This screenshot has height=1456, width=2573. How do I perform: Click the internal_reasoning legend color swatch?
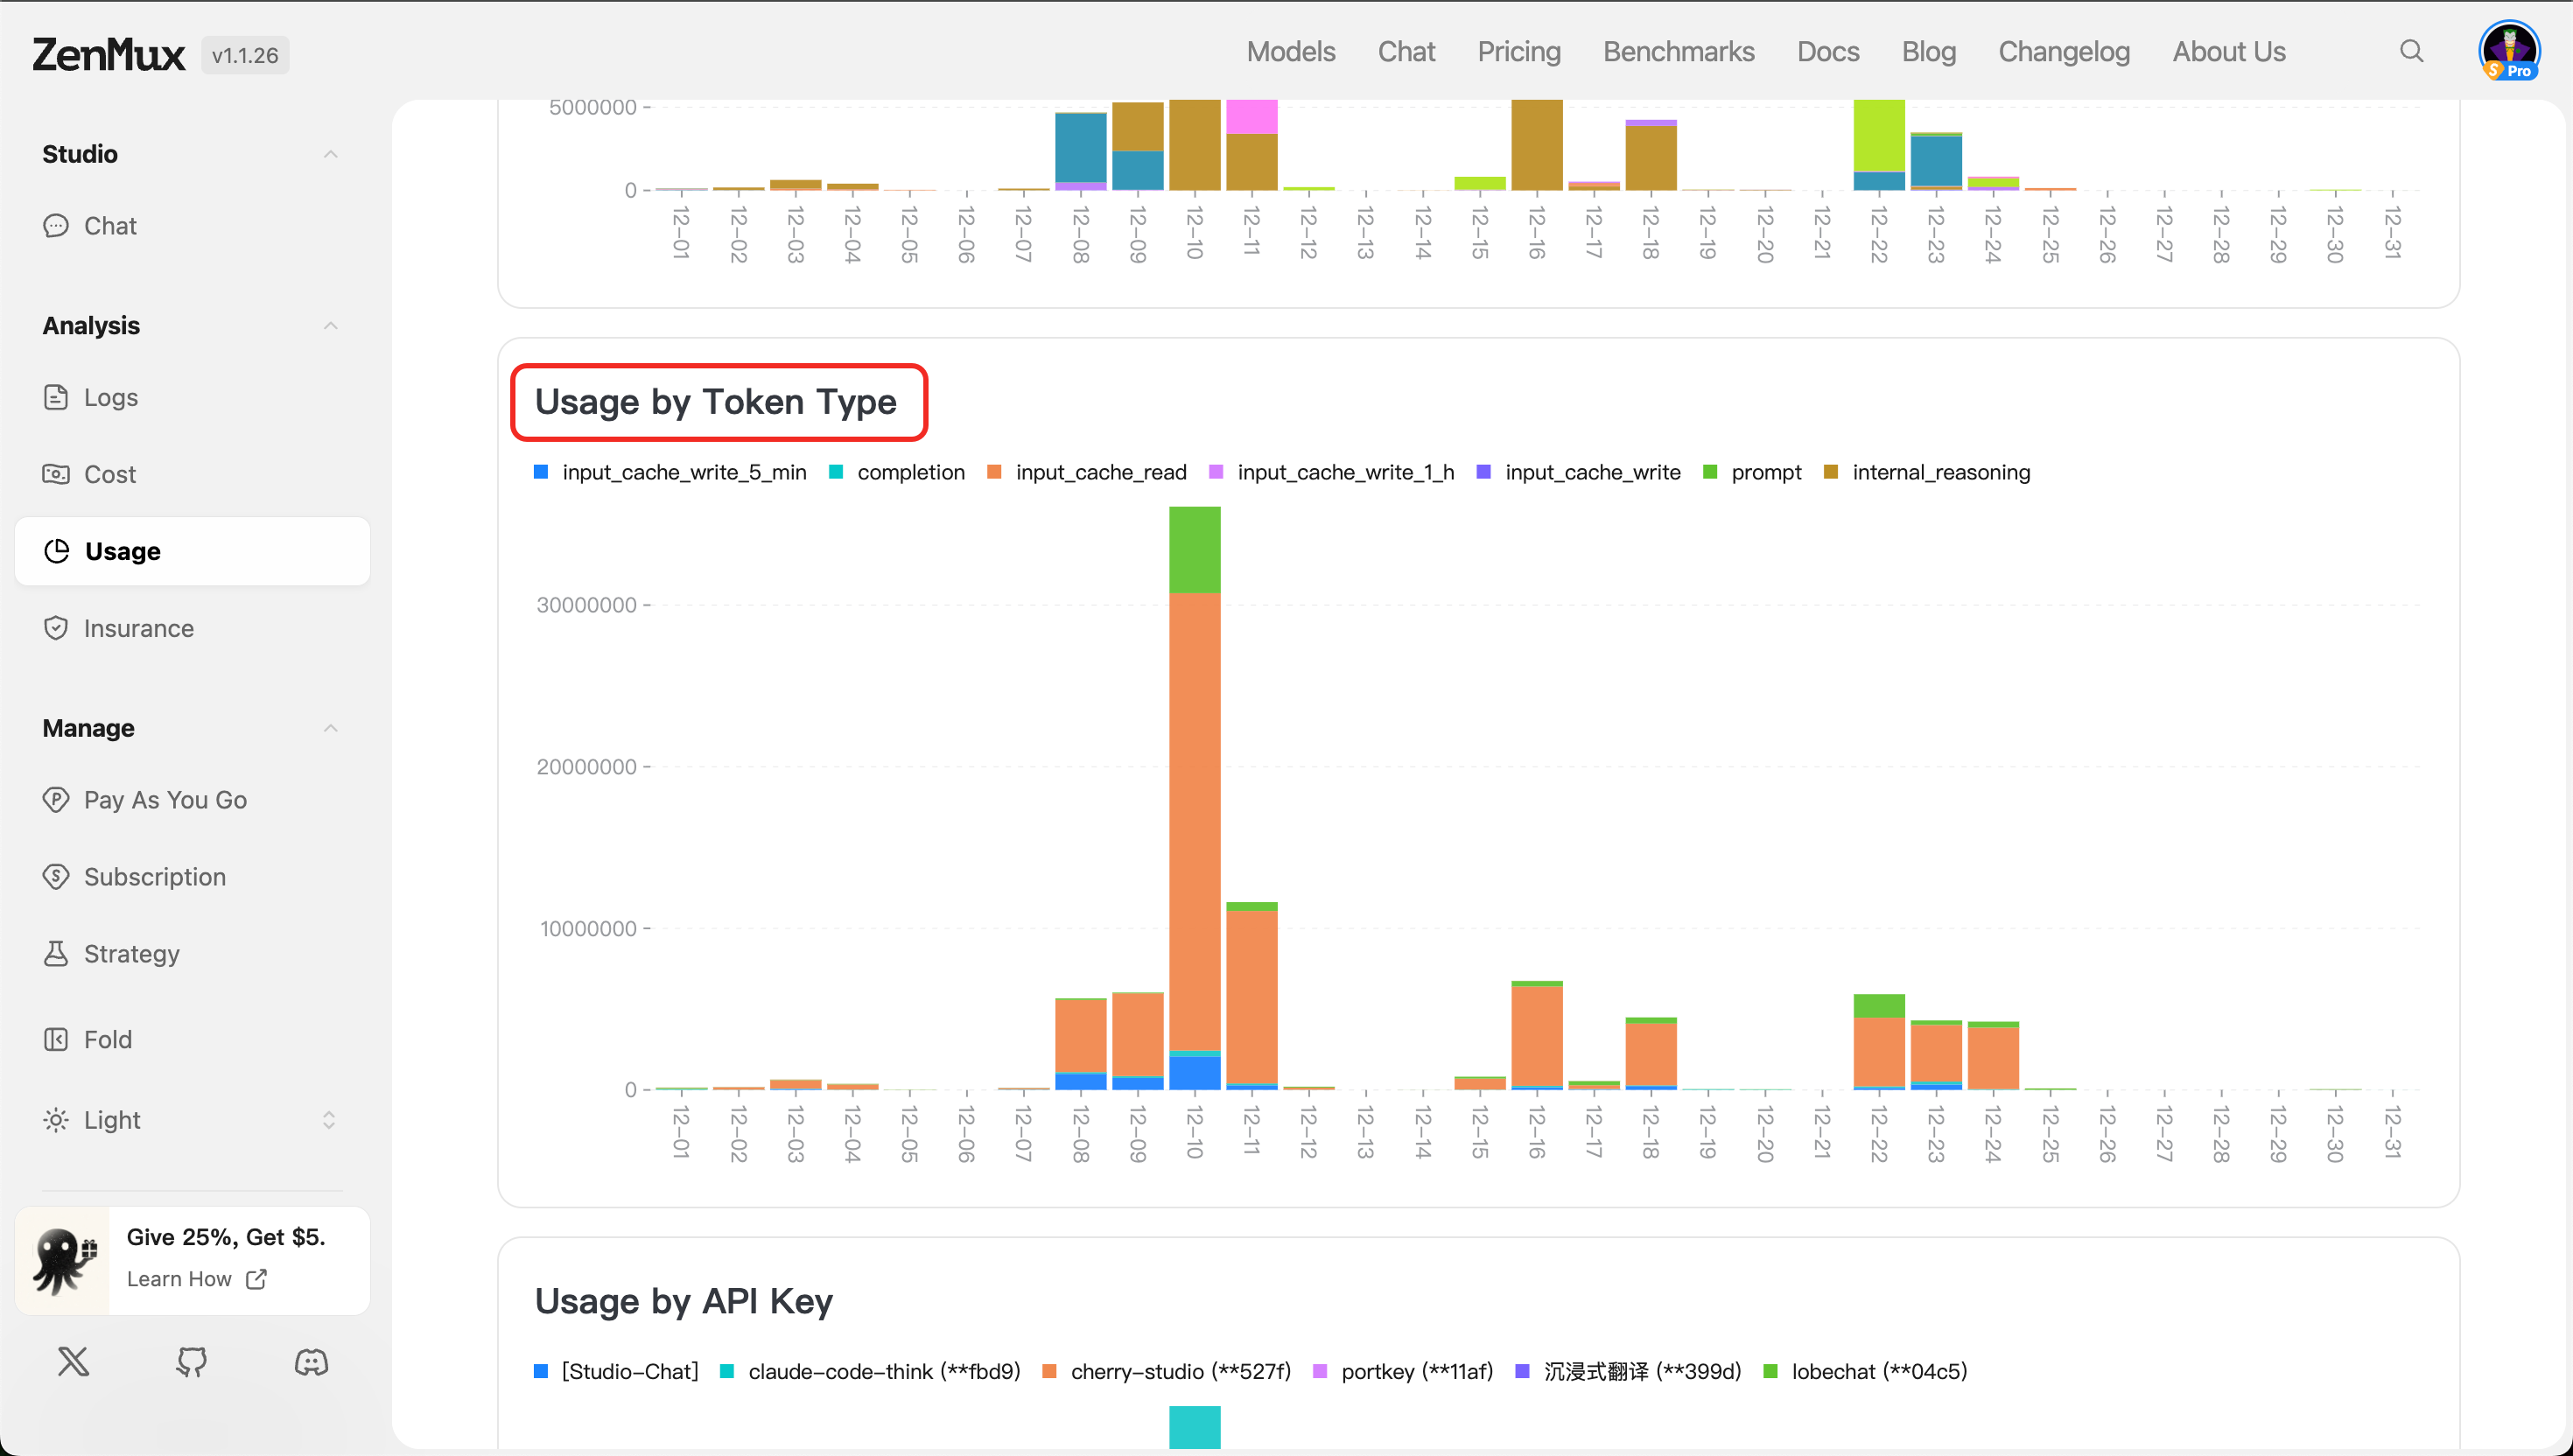[x=1831, y=472]
